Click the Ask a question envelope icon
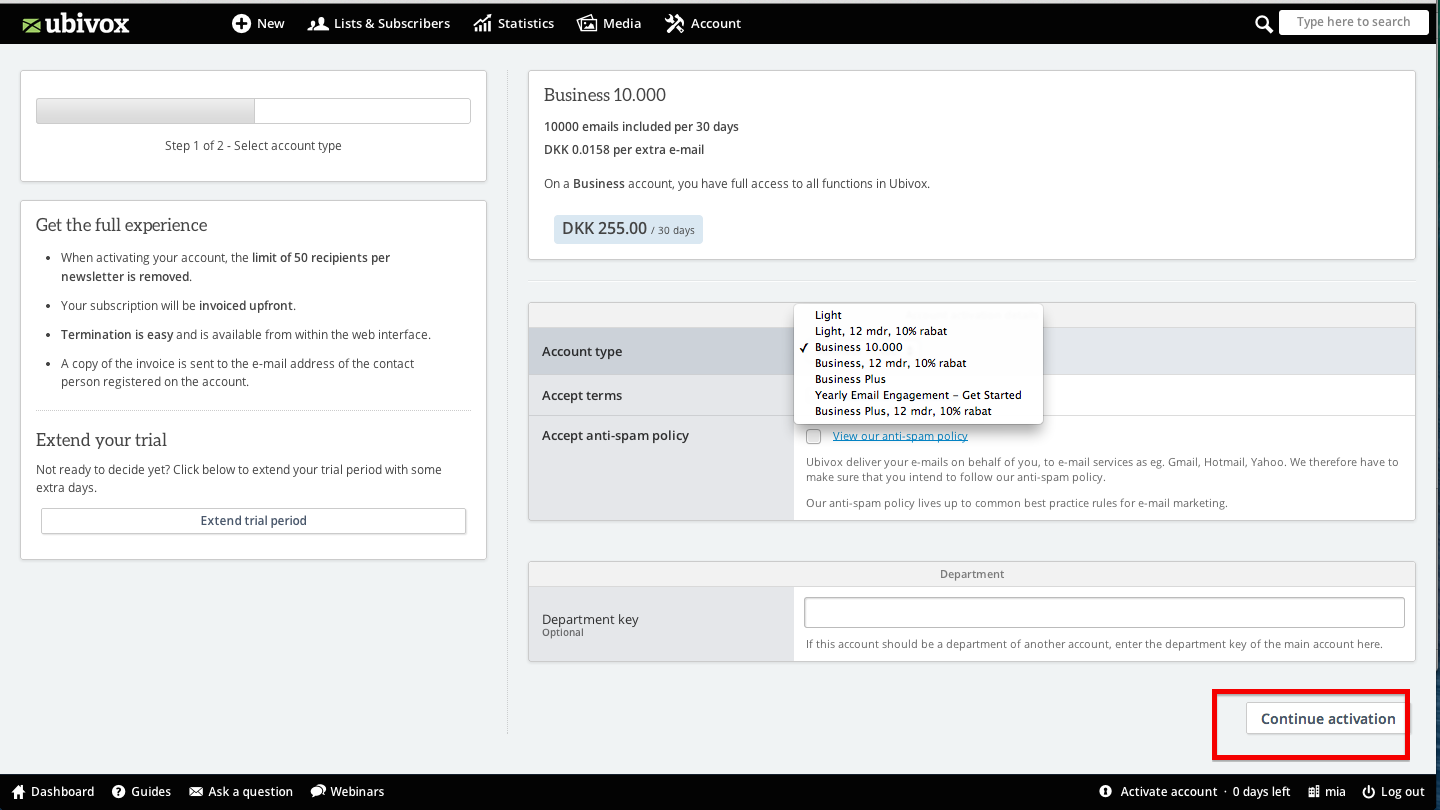Viewport: 1440px width, 810px height. click(196, 791)
